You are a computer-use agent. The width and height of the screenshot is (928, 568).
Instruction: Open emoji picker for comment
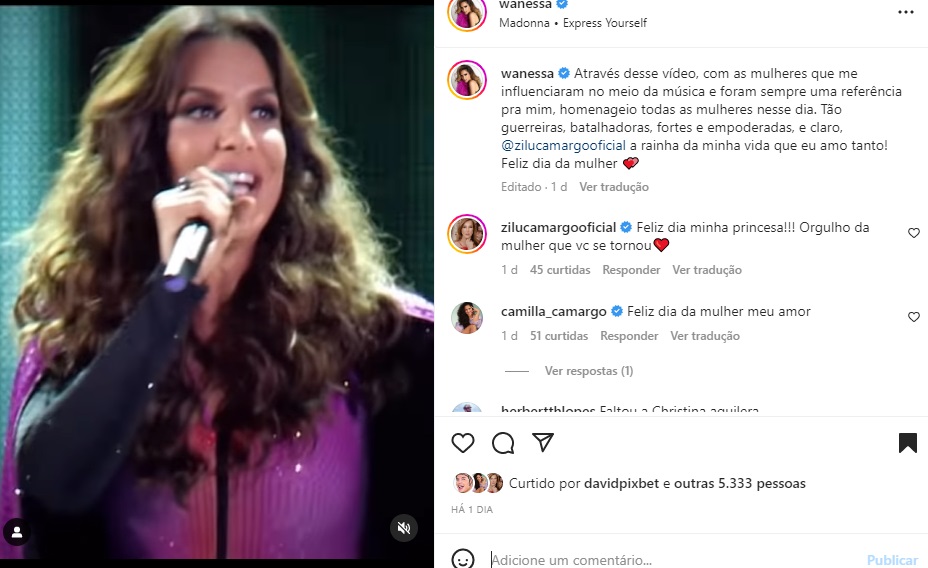(x=463, y=559)
